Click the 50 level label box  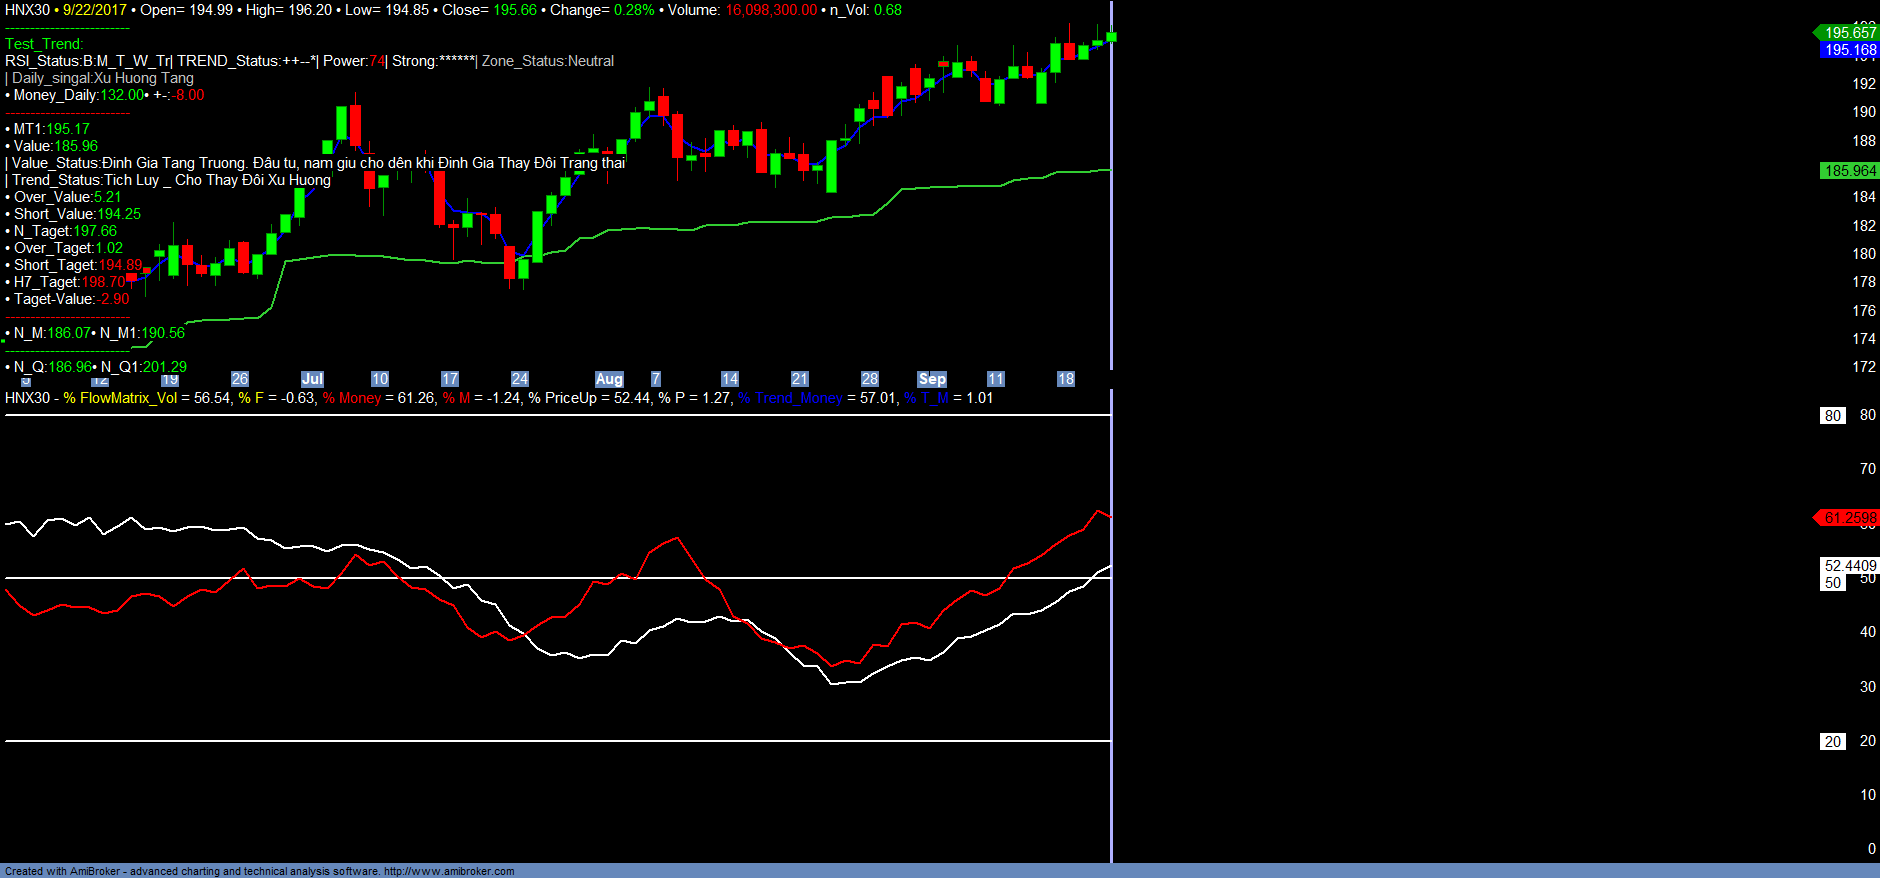1832,583
